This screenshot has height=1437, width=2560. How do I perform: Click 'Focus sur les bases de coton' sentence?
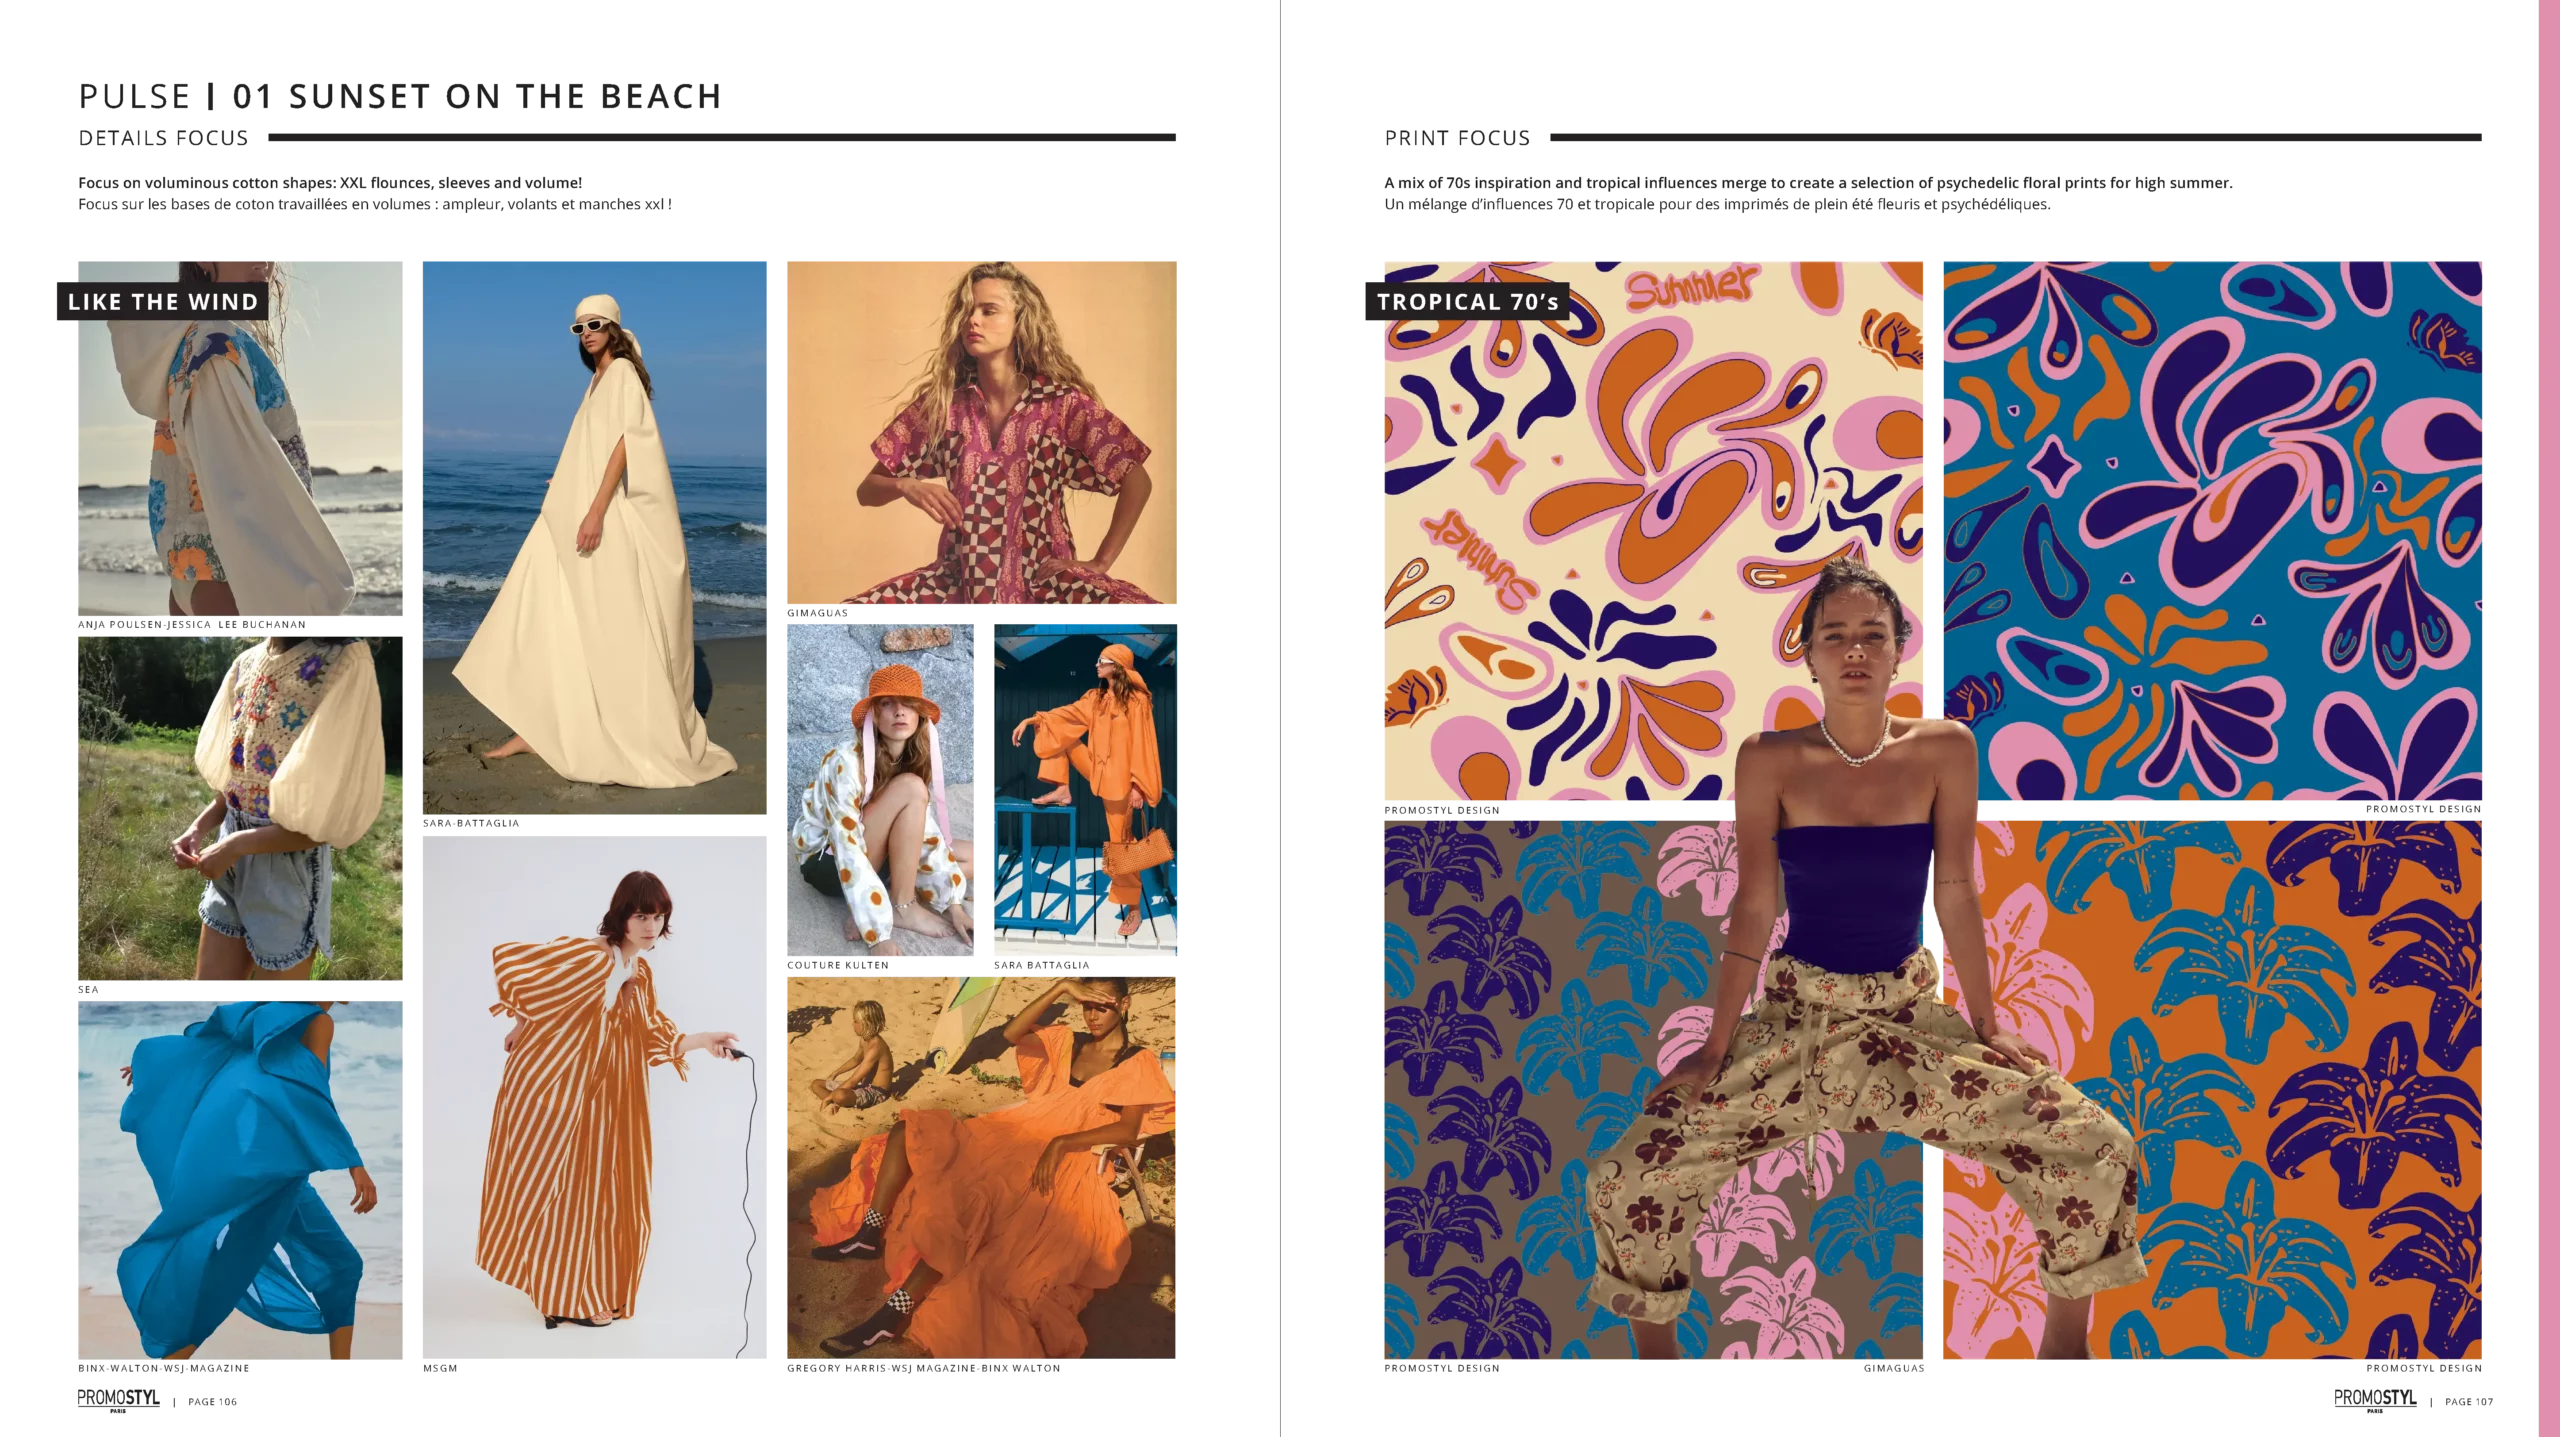click(x=375, y=204)
